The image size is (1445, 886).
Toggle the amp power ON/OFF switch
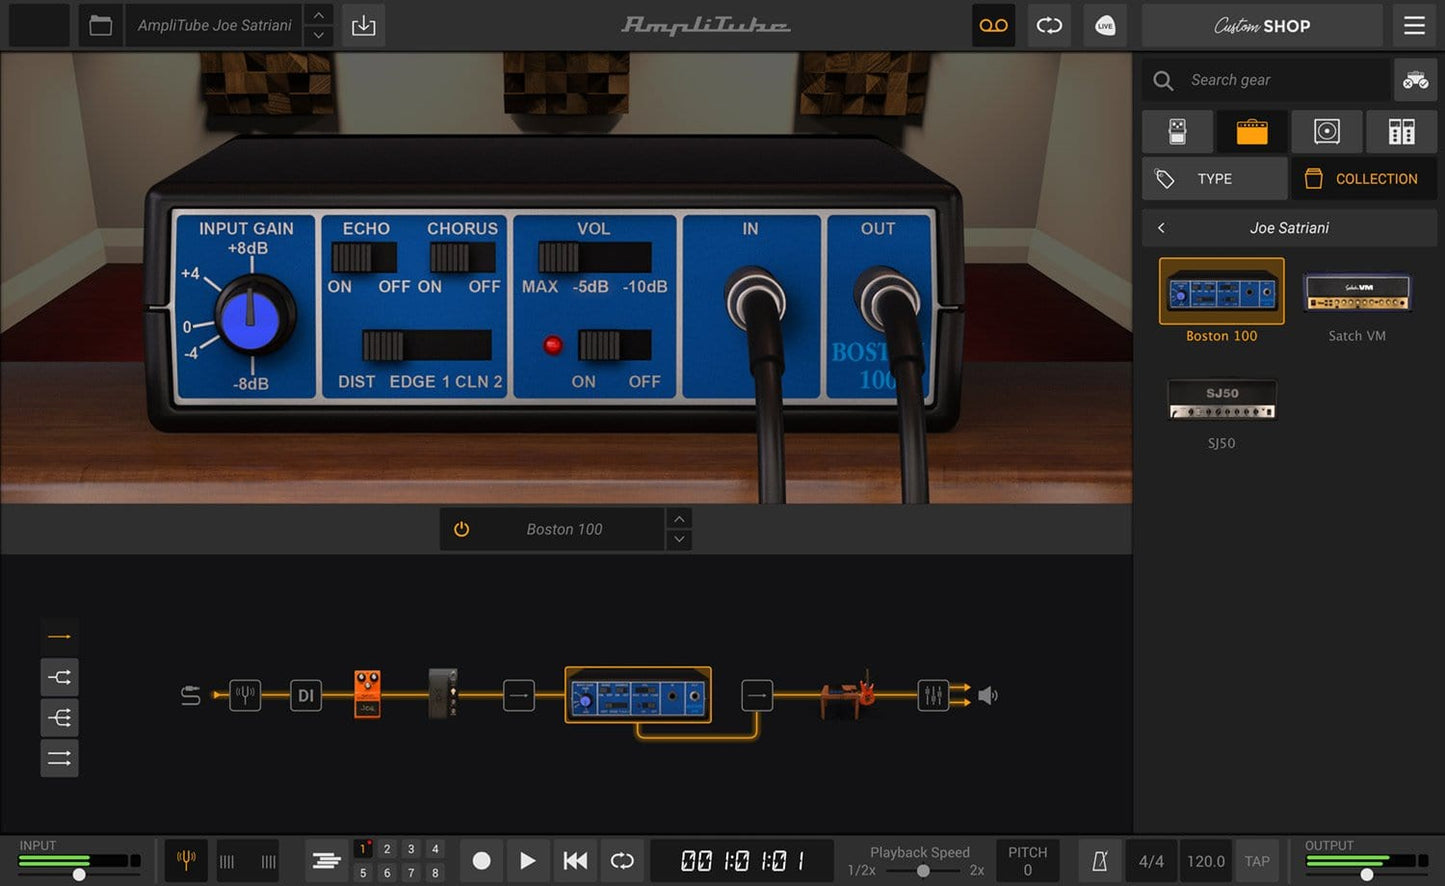[614, 345]
